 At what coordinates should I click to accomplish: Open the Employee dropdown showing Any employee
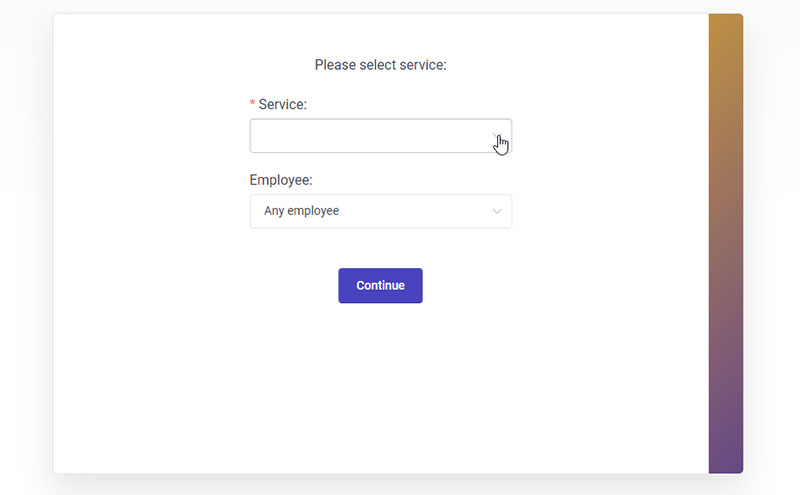pyautogui.click(x=381, y=211)
